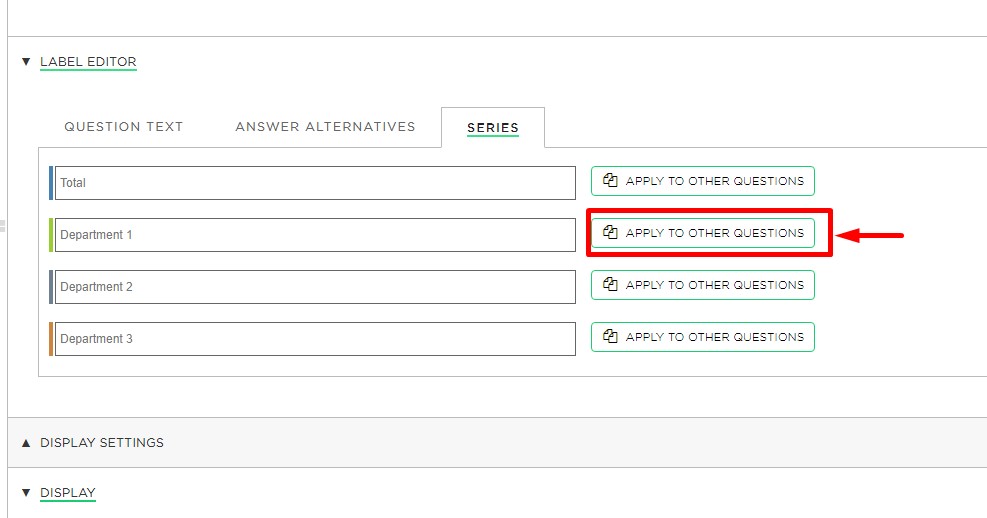Click the orange Department 3 color bar
This screenshot has width=987, height=518.
51,339
